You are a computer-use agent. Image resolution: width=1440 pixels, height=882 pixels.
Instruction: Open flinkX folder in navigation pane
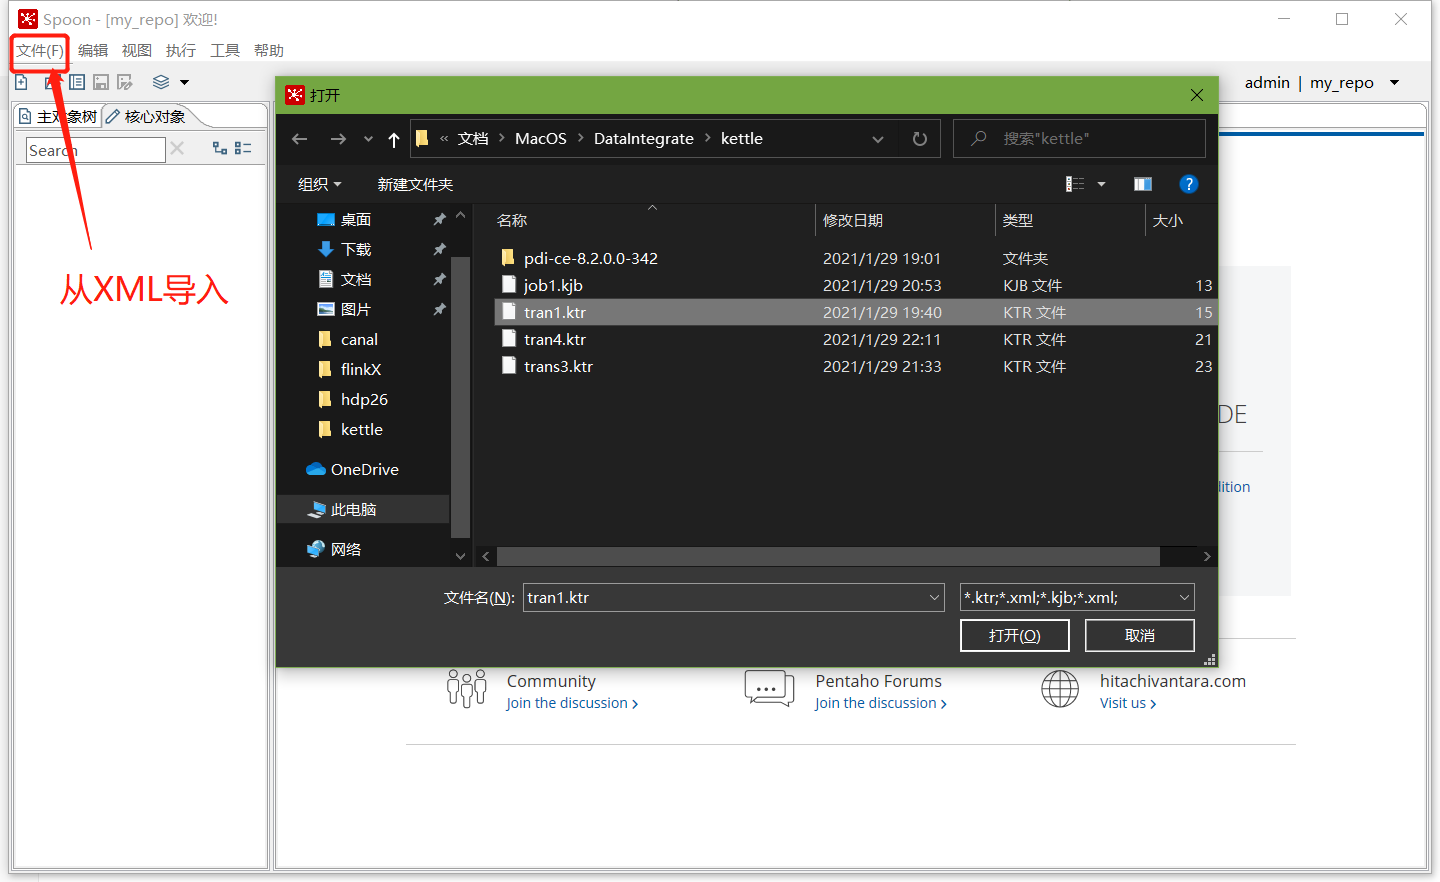click(x=361, y=369)
